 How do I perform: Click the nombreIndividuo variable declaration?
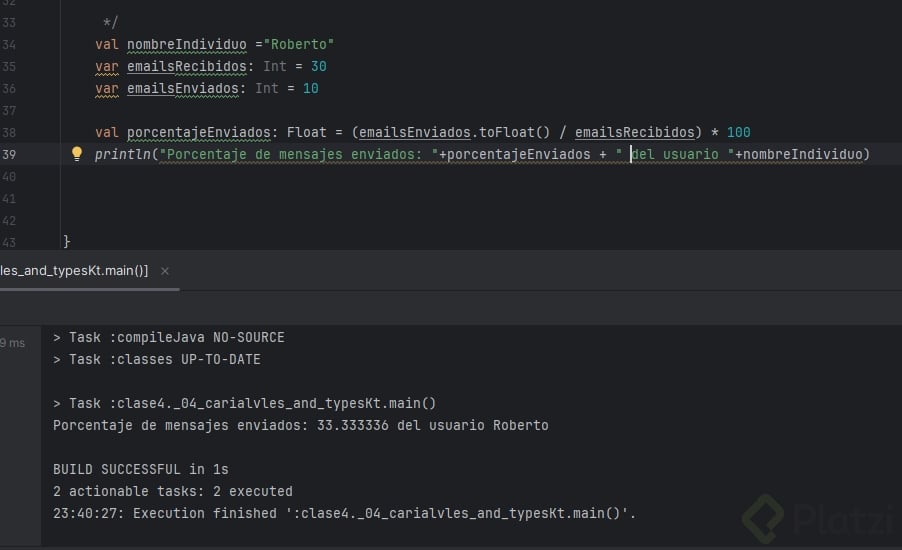coord(186,44)
